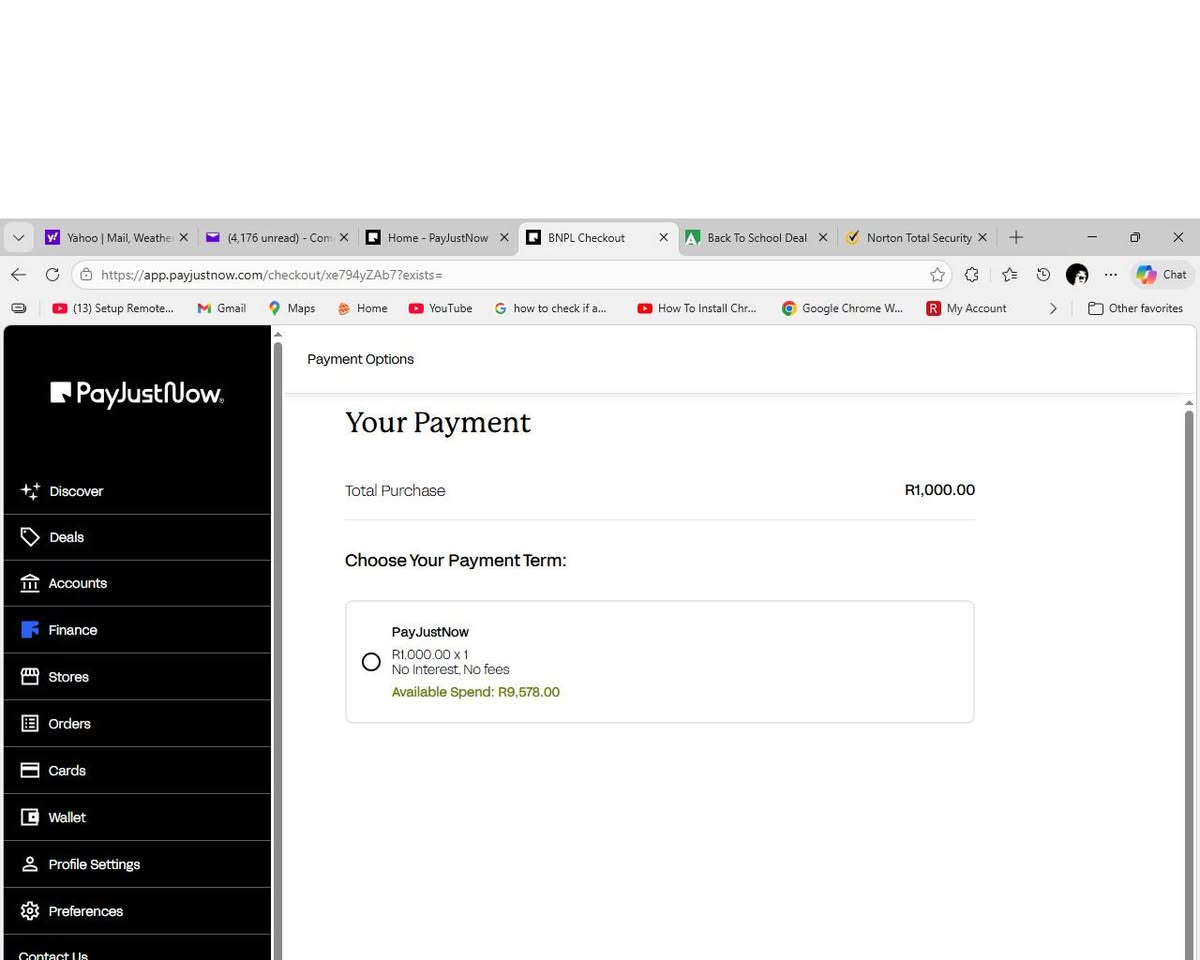
Task: Open the Setup Remote YouTube bookmark
Action: tap(113, 308)
